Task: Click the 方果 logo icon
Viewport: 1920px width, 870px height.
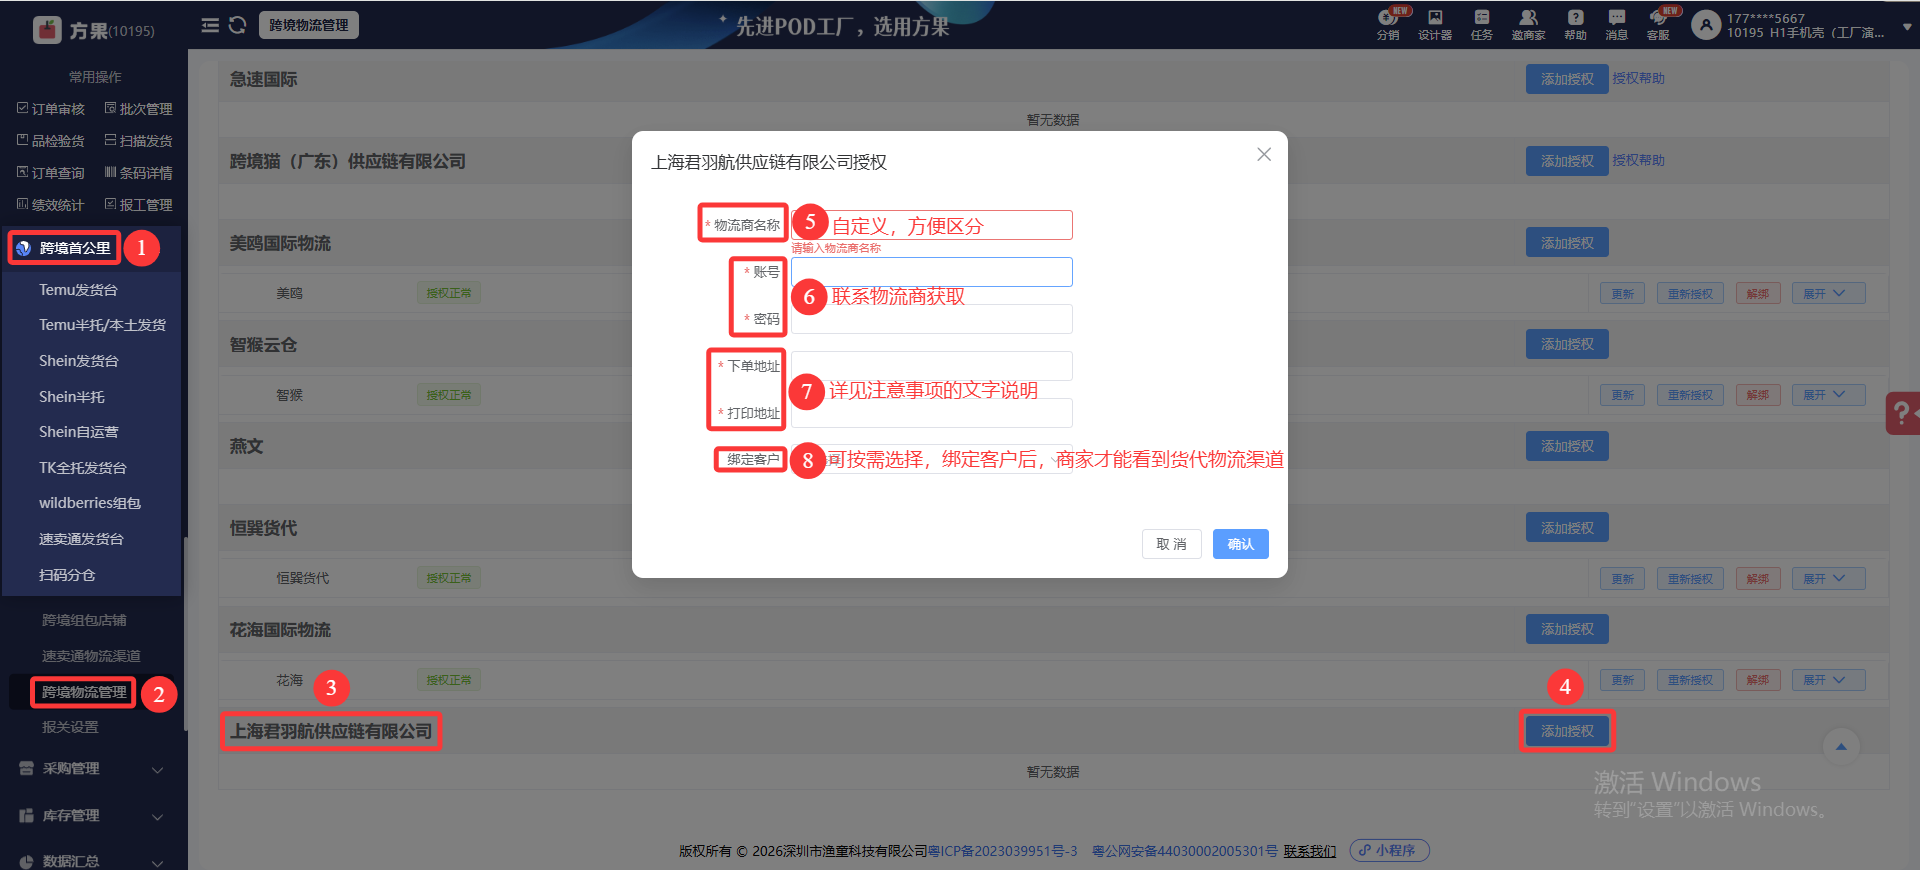Action: (x=47, y=30)
